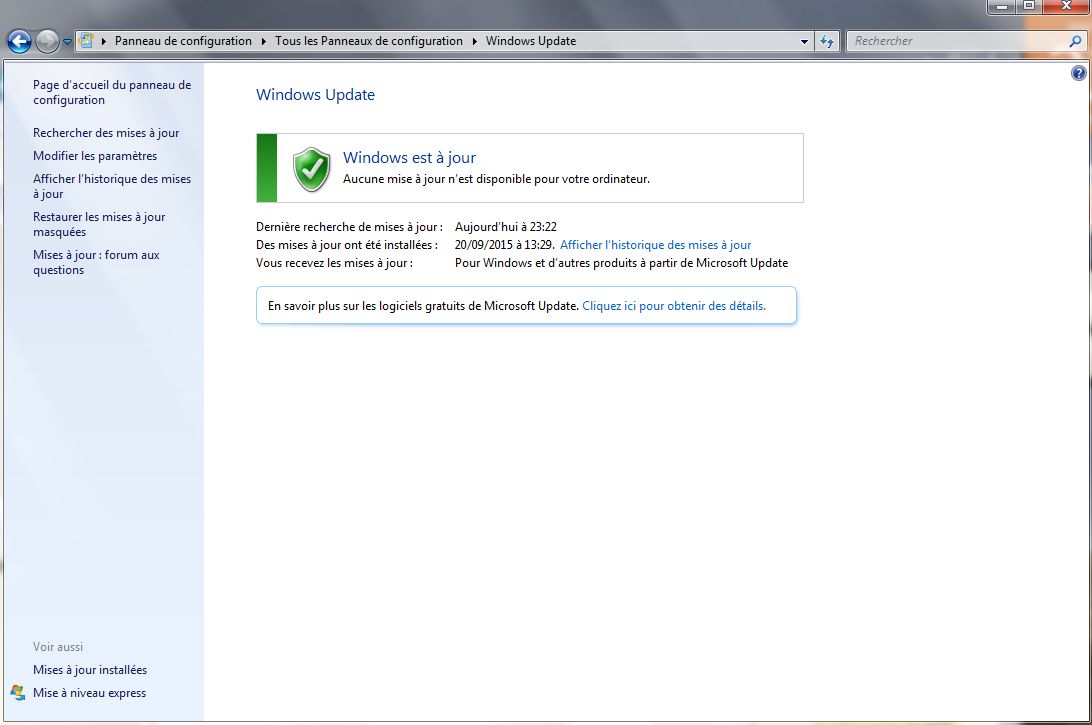Go back with the blue Back arrow
The height and width of the screenshot is (725, 1092).
(20, 42)
